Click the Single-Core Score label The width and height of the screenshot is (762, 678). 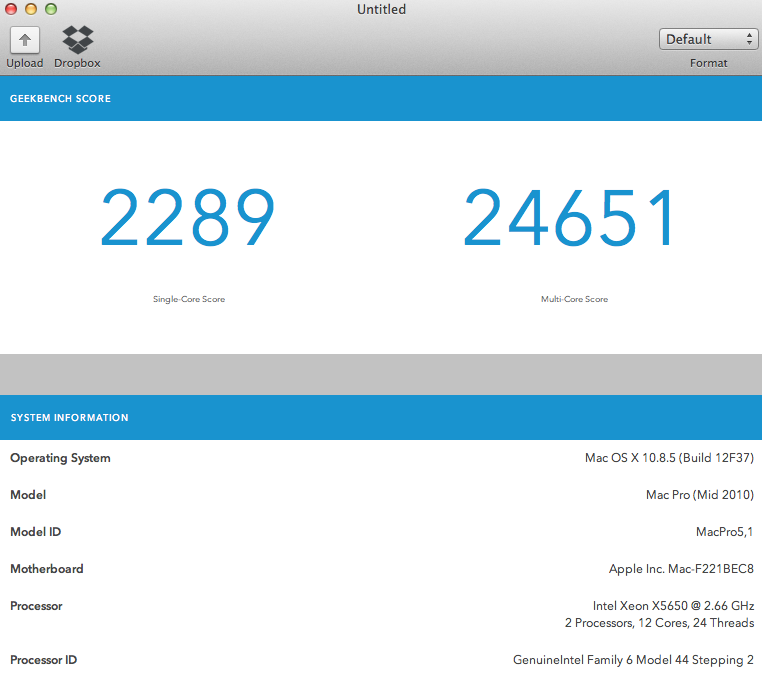pyautogui.click(x=189, y=299)
